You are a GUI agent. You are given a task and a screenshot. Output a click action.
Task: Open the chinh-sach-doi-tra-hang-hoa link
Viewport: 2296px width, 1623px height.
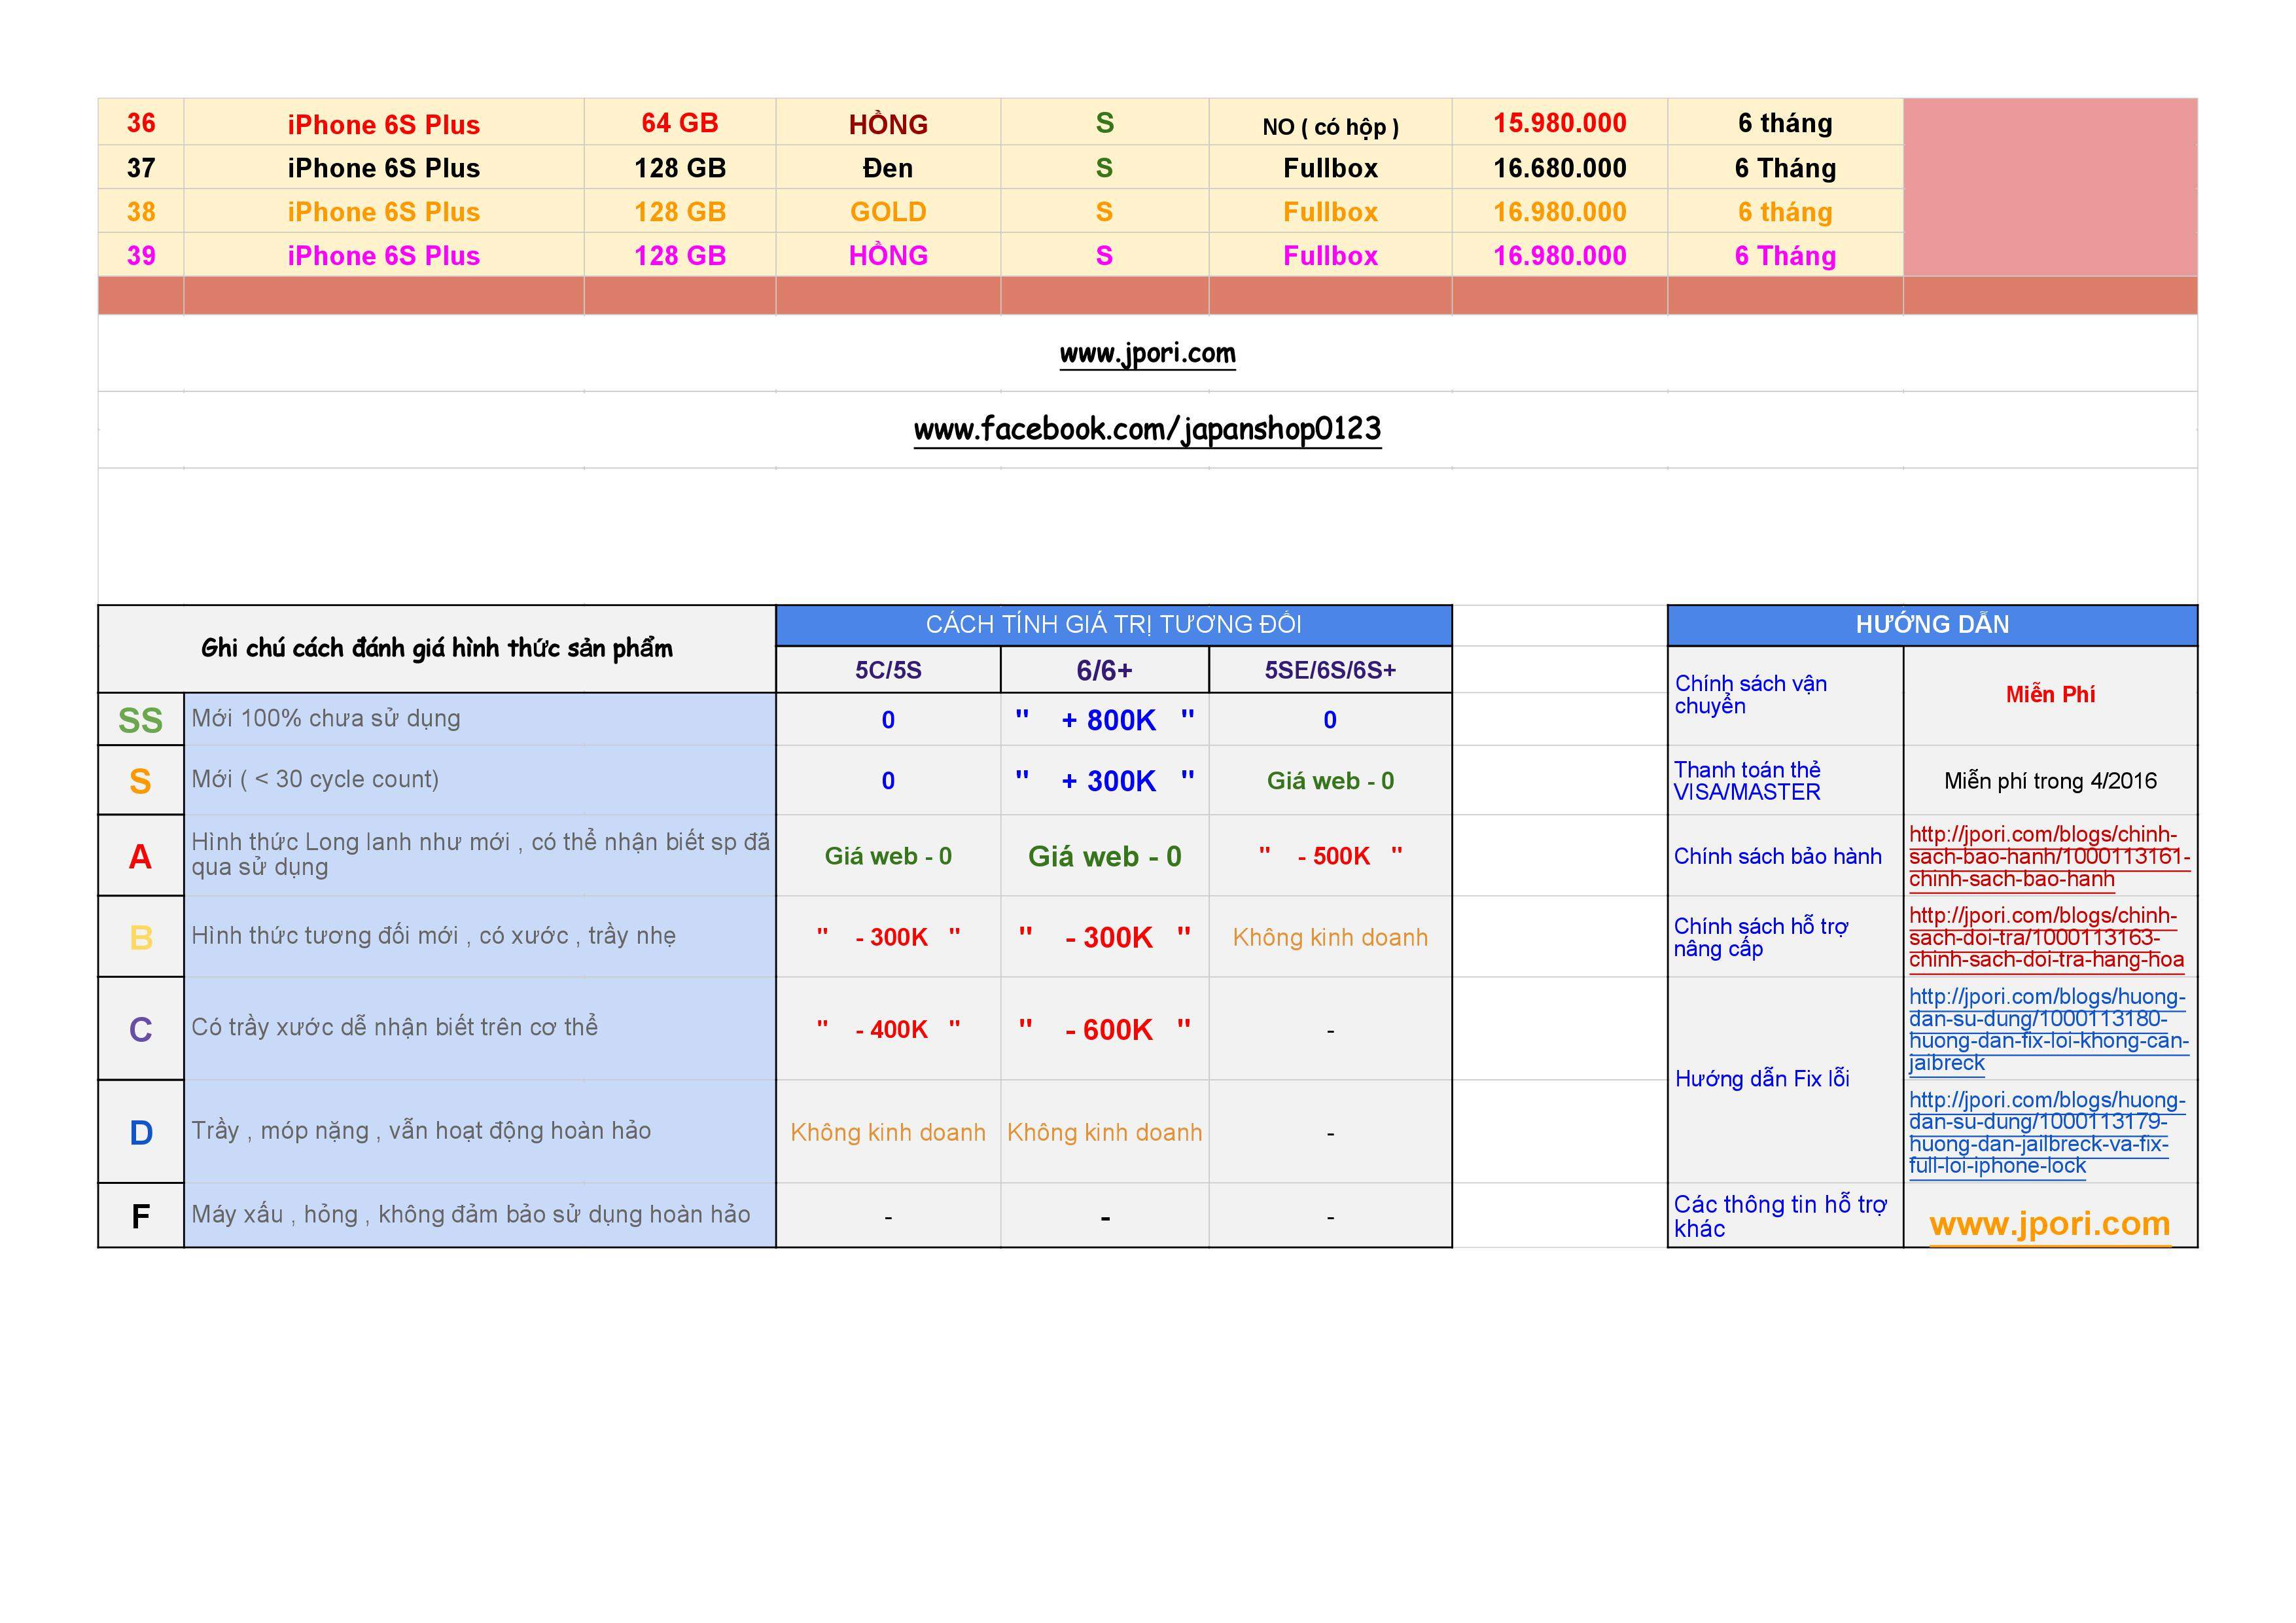click(x=2046, y=938)
